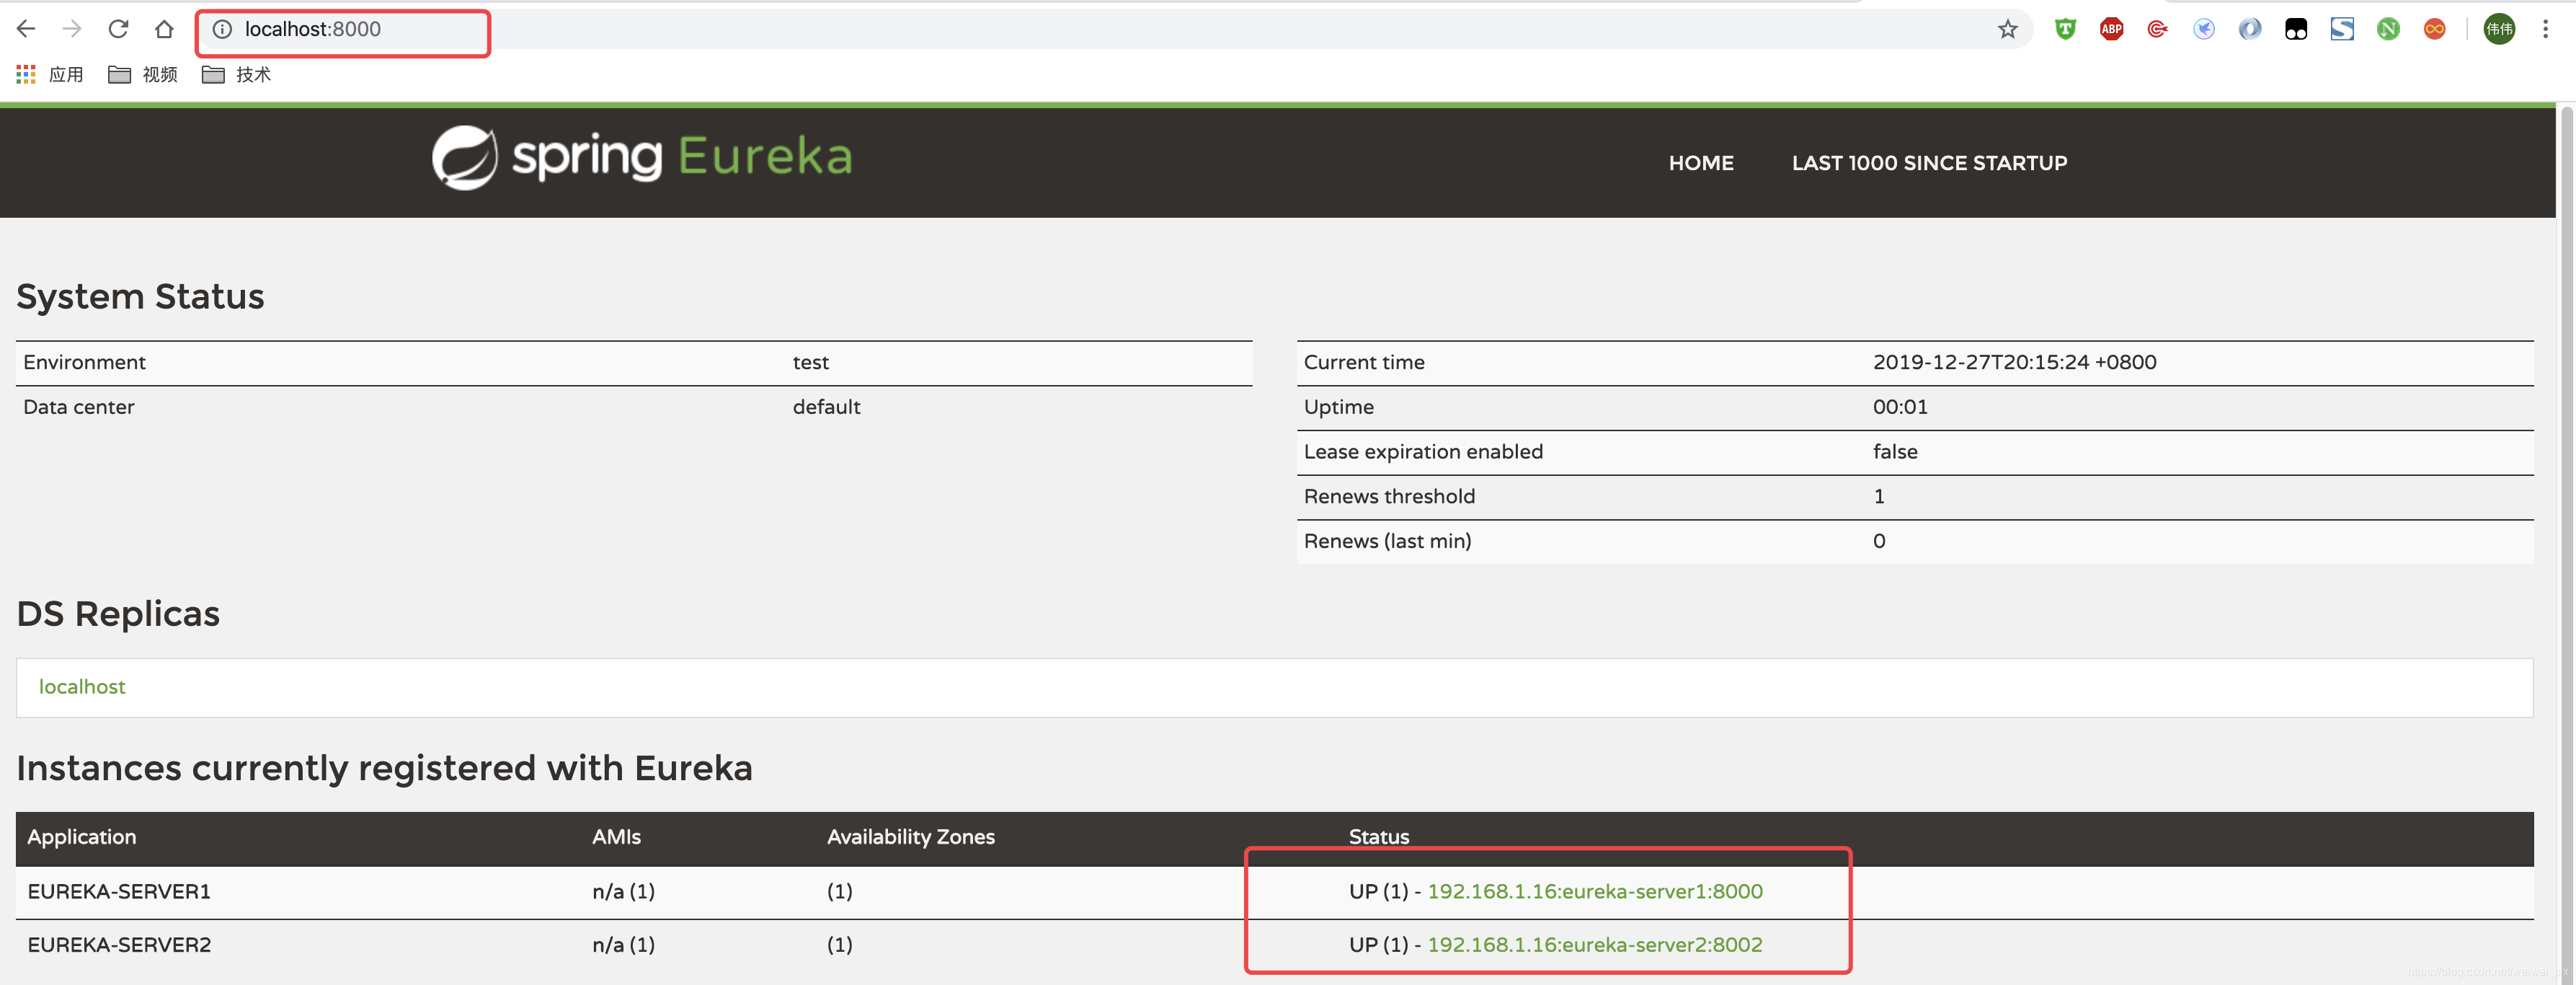The height and width of the screenshot is (985, 2576).
Task: Open the 技术 bookmarks folder
Action: tap(236, 75)
